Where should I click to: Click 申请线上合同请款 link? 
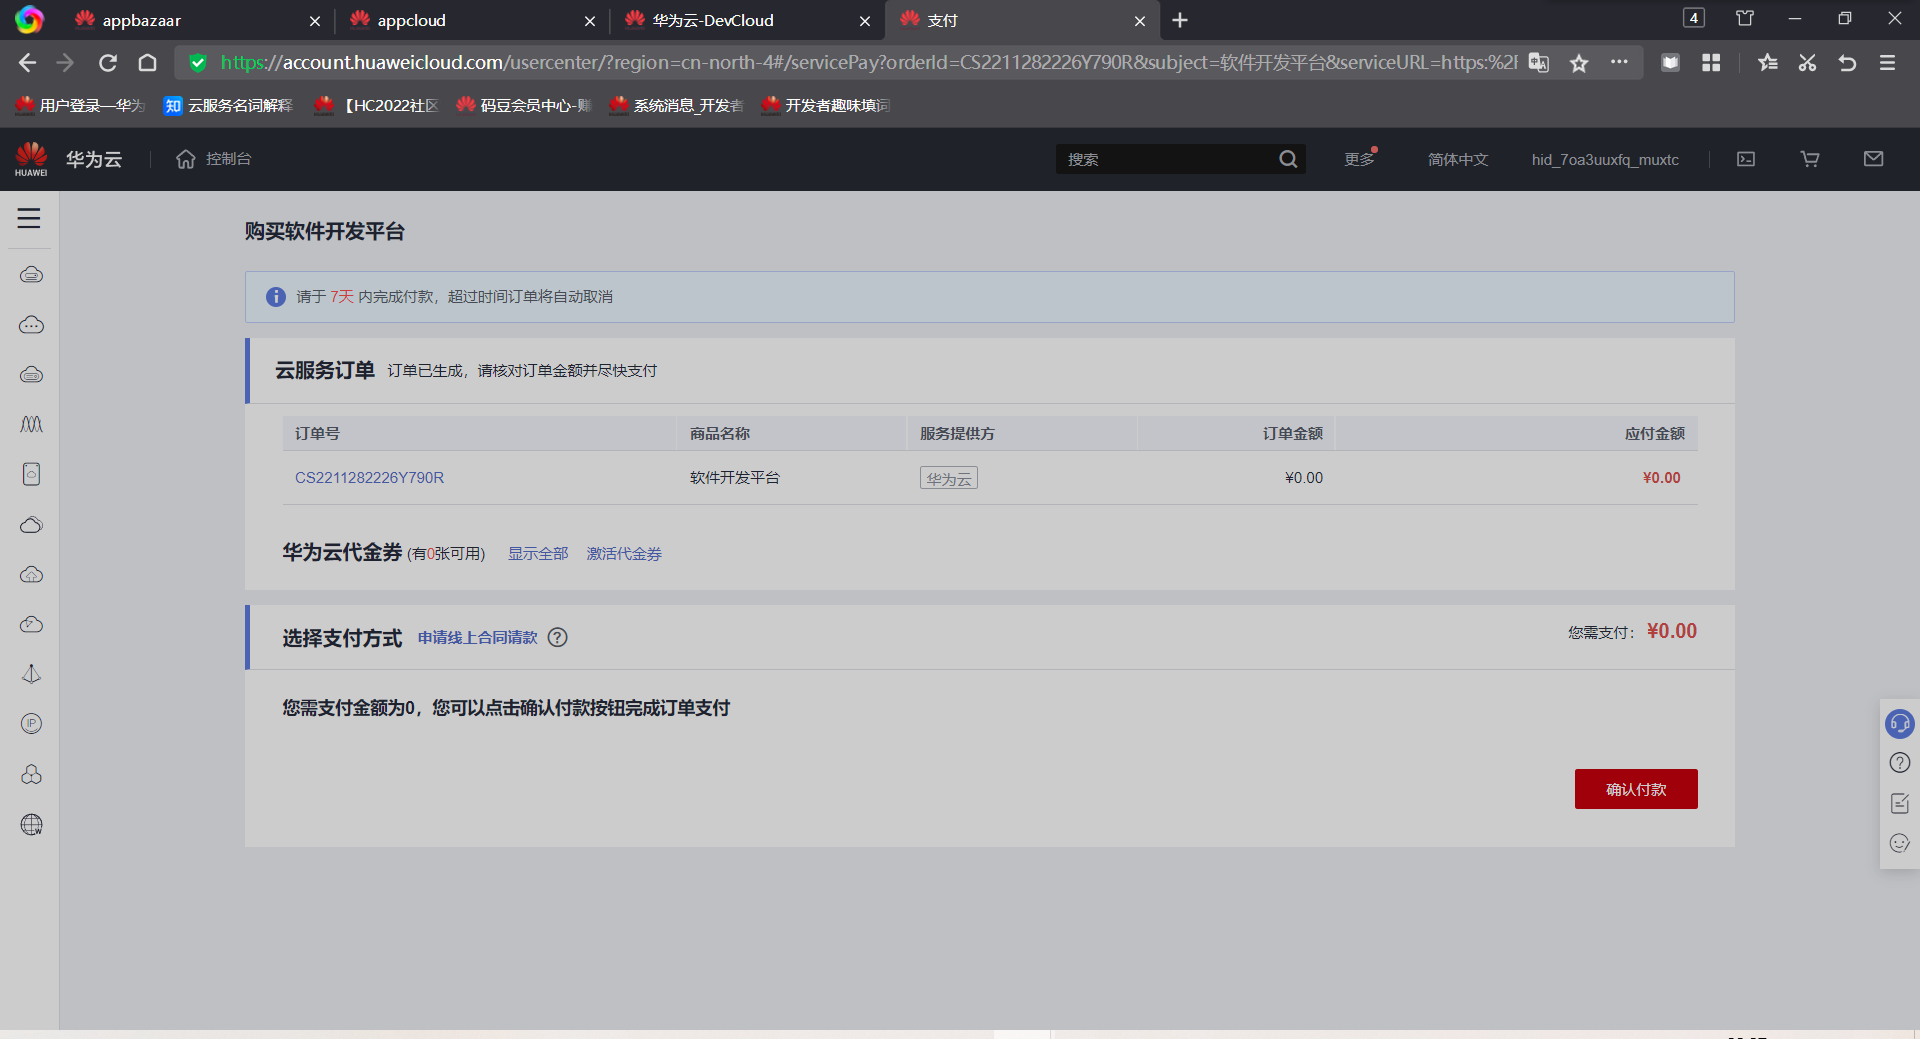click(478, 638)
